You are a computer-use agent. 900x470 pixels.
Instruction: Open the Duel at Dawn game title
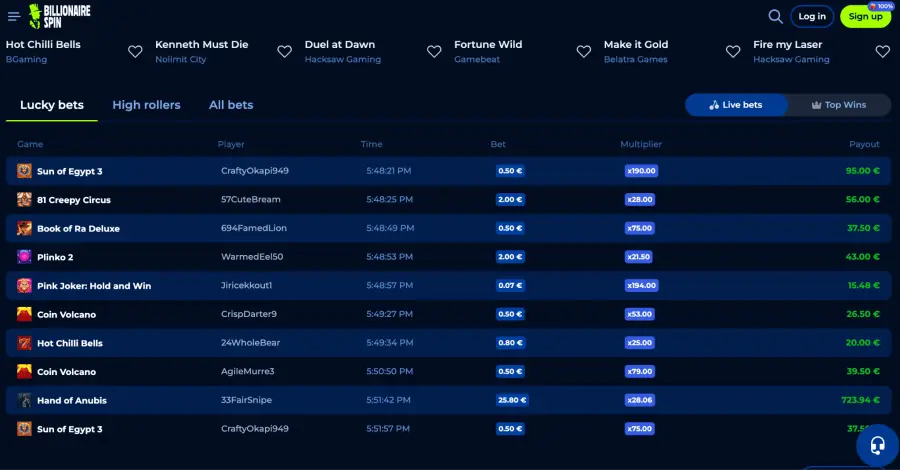[342, 45]
